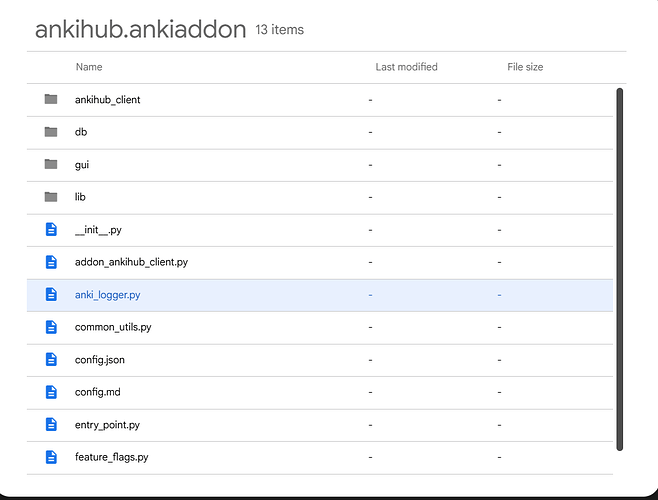Click the vertical scrollbar of the file list
The image size is (658, 500).
click(620, 268)
